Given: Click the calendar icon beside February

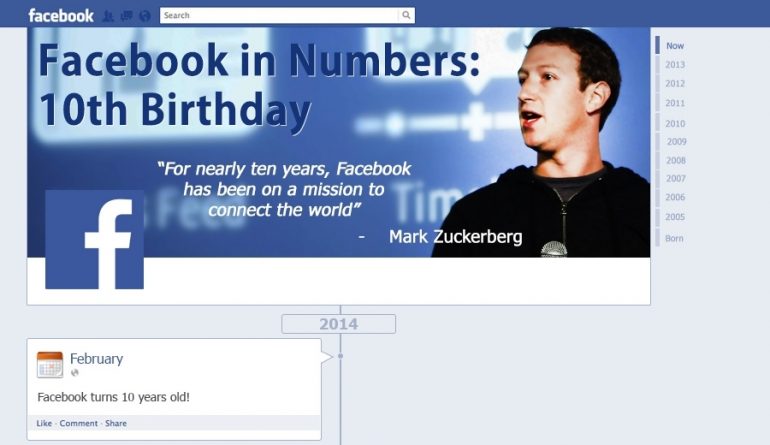Looking at the screenshot, I should pyautogui.click(x=50, y=364).
